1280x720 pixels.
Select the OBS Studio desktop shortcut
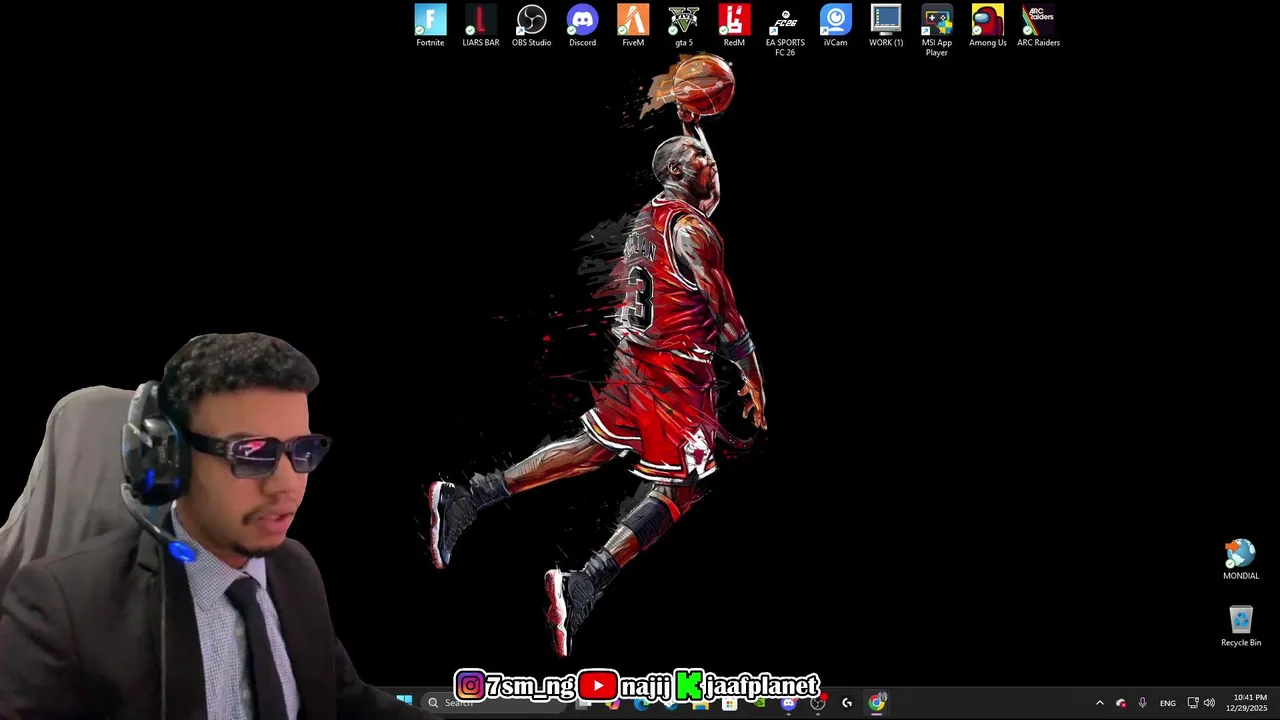(531, 26)
